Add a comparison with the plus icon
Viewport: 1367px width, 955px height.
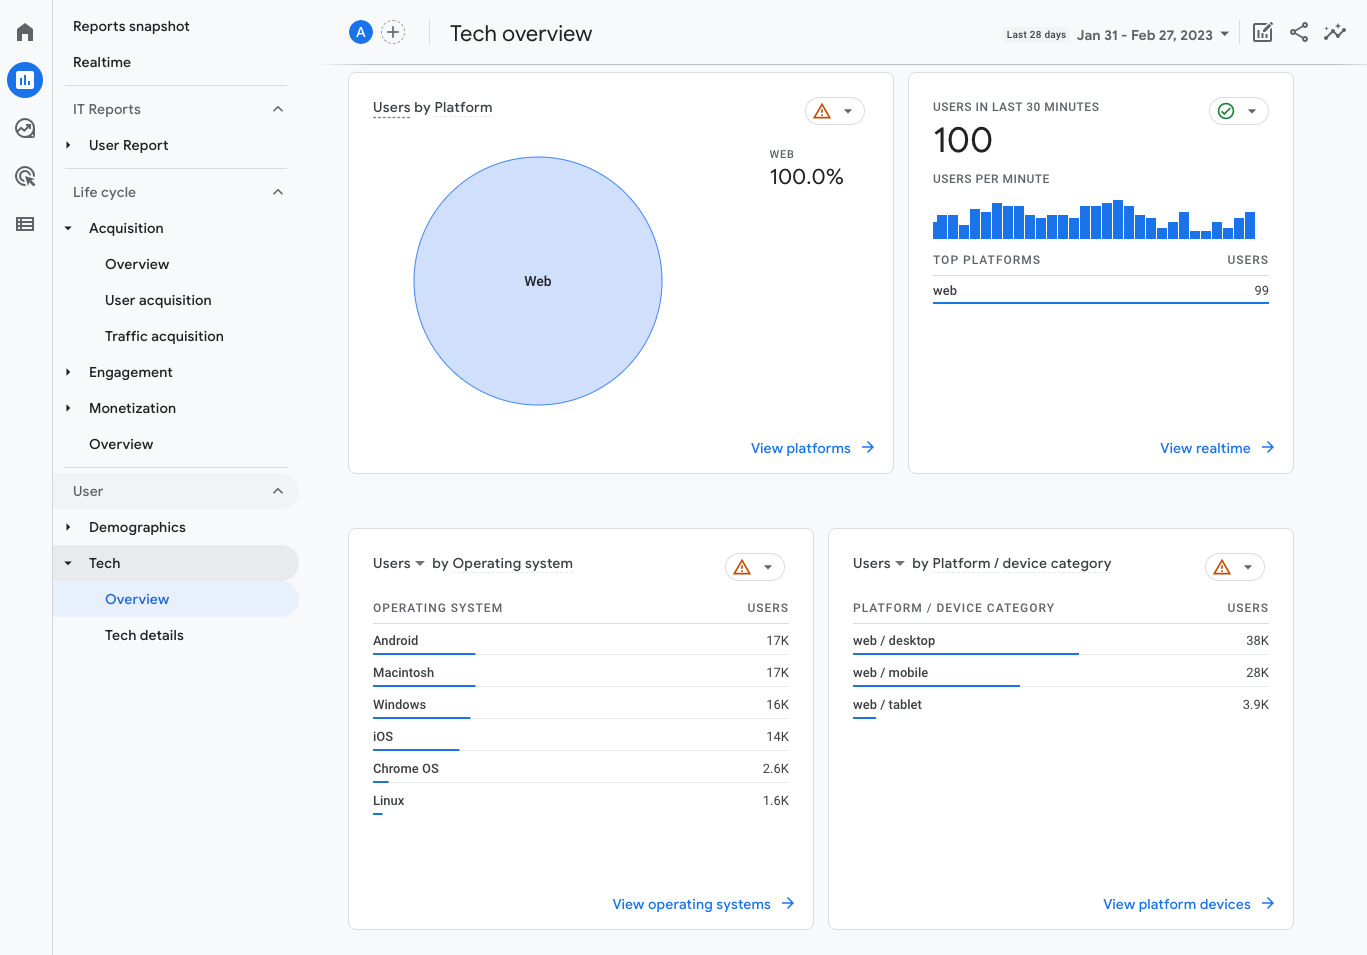tap(393, 32)
